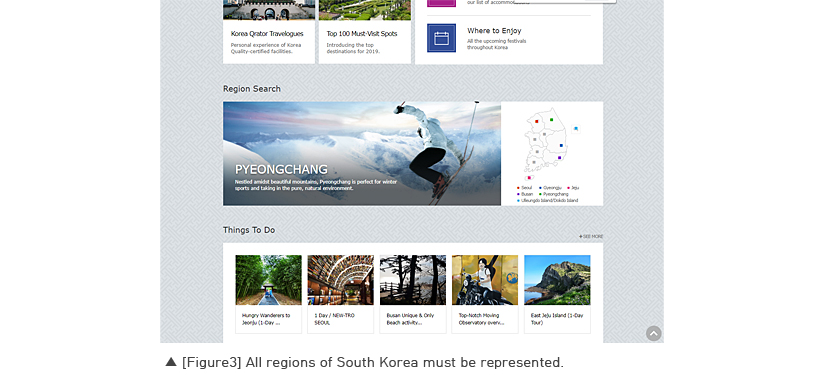Select the pink Jeju marker on map
The width and height of the screenshot is (840, 375).
click(529, 178)
